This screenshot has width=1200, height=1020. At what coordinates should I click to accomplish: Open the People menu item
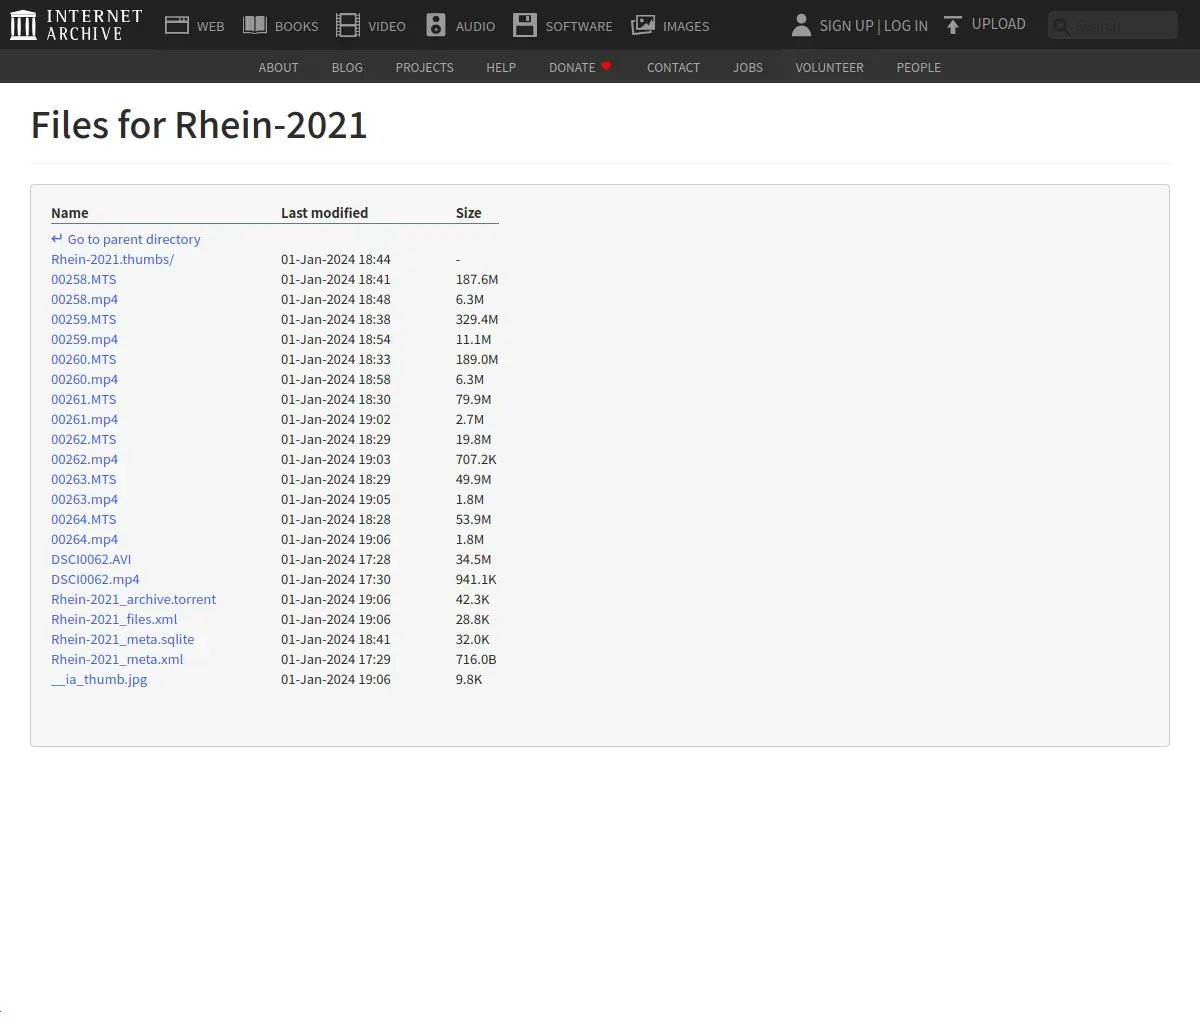point(918,67)
